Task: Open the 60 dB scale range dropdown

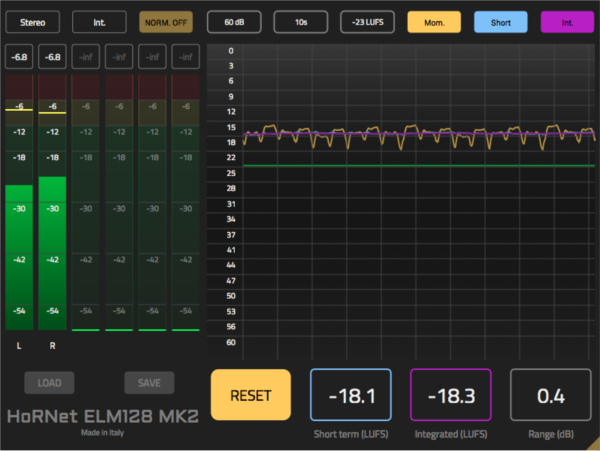Action: (x=234, y=21)
